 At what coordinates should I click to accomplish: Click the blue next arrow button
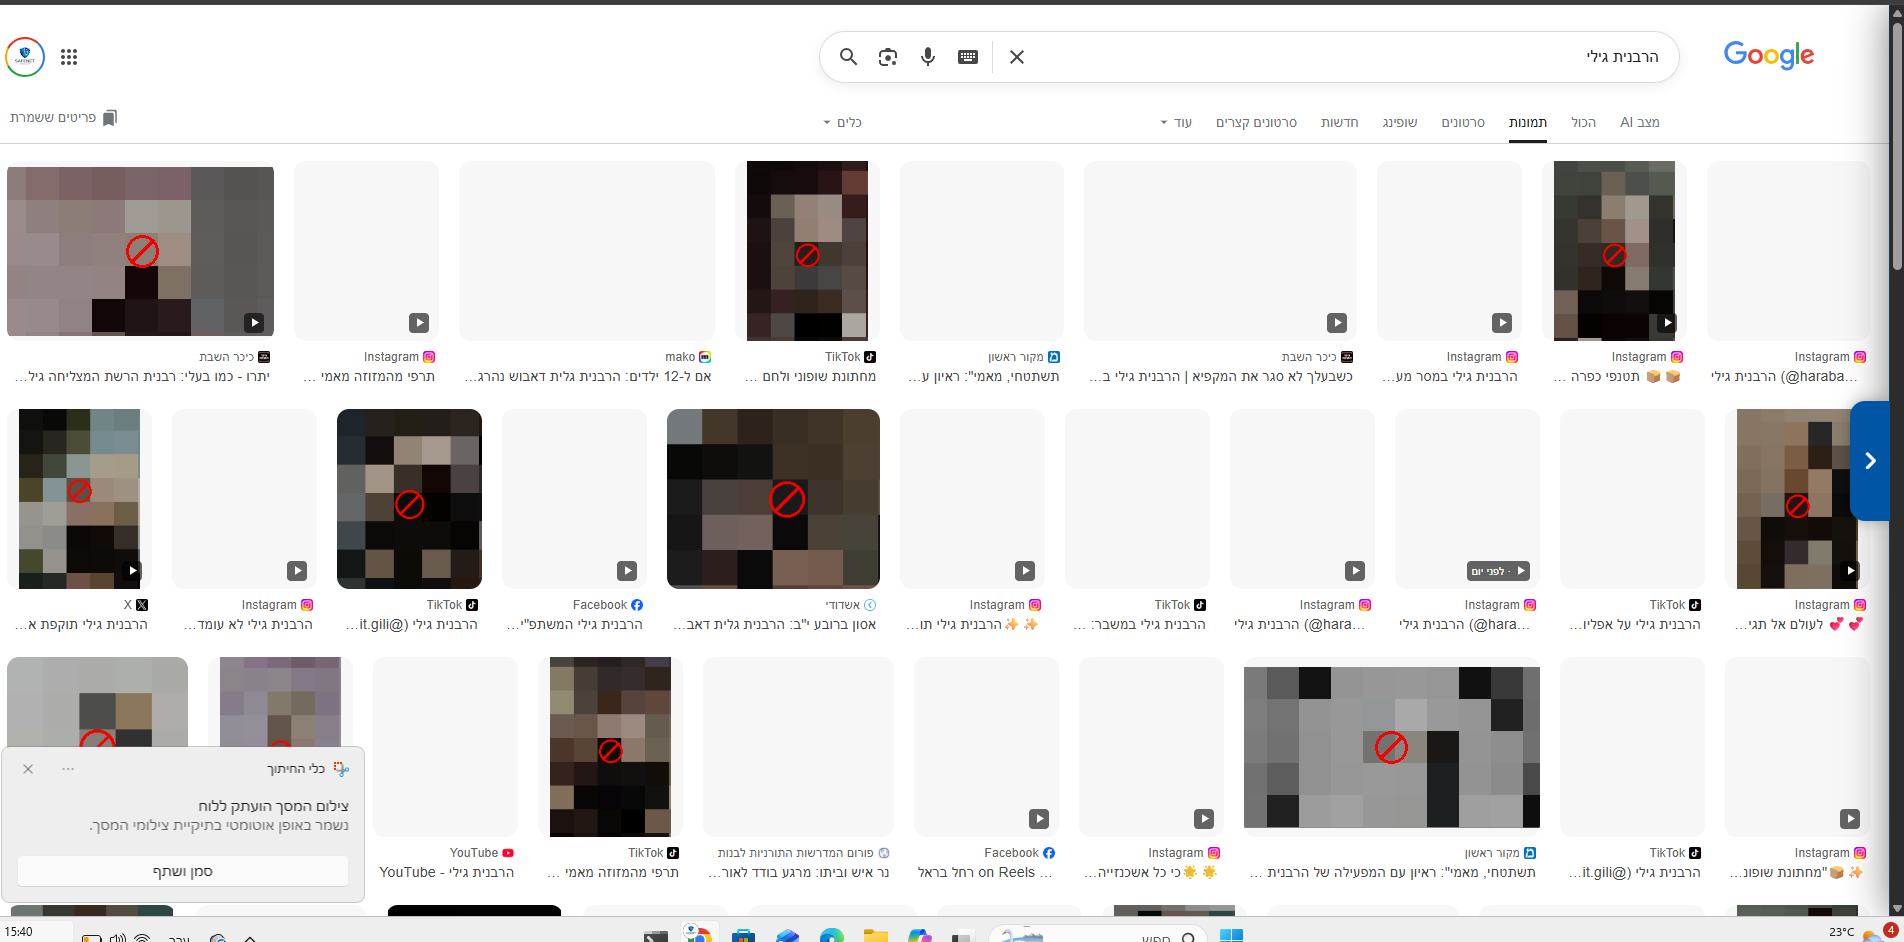click(1870, 460)
